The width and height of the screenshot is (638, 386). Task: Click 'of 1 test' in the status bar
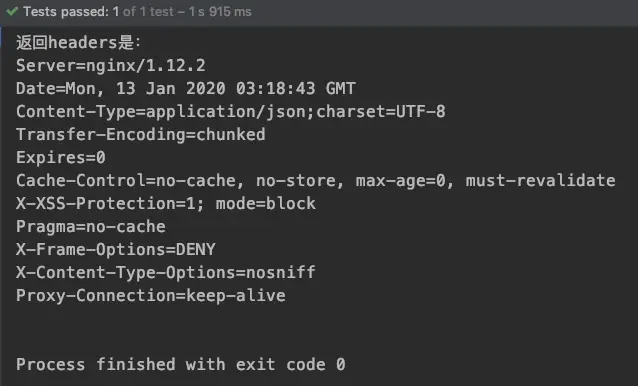click(x=149, y=11)
